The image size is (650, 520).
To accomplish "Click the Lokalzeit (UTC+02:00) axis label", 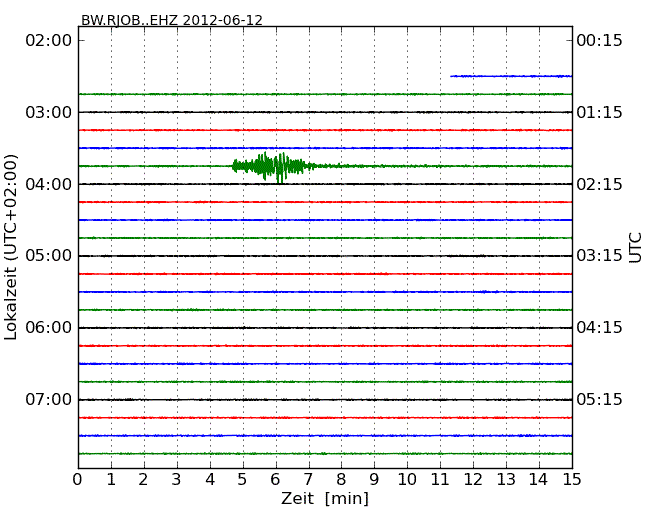I will pos(11,247).
